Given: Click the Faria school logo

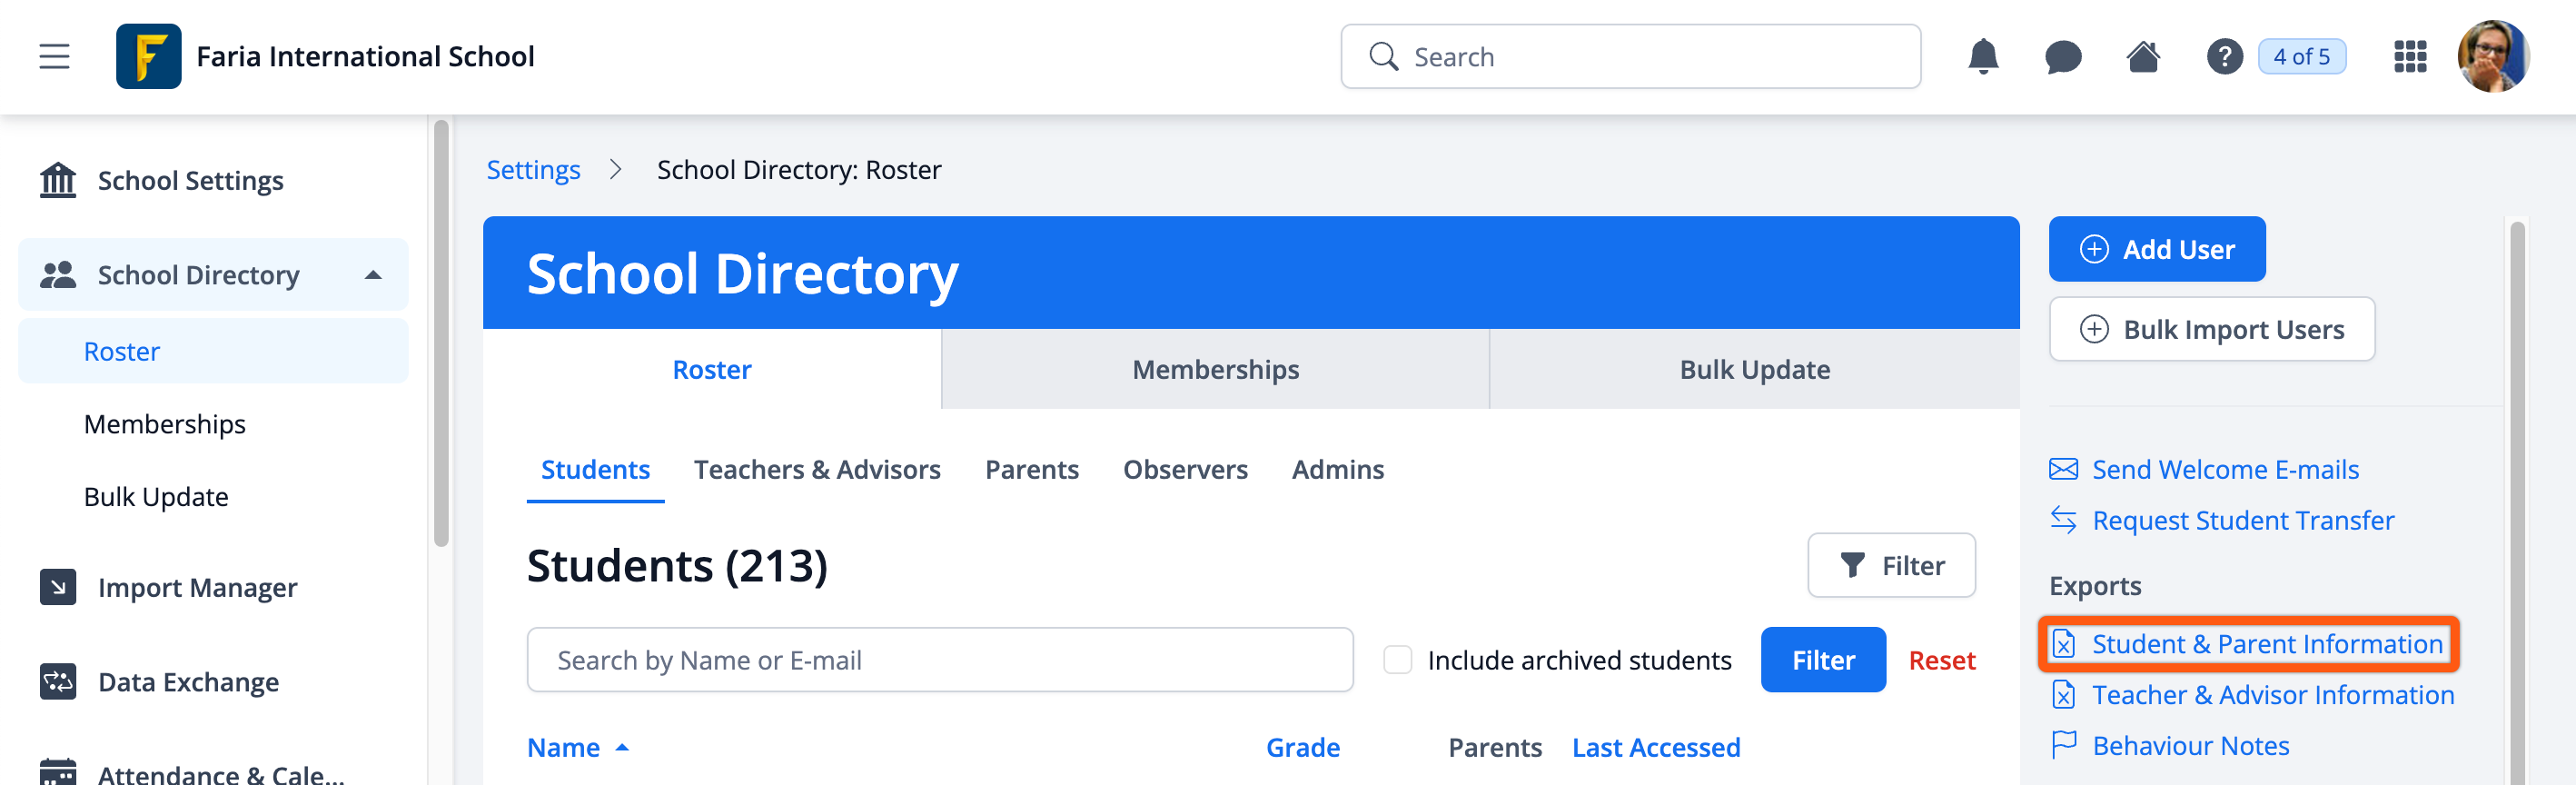Looking at the screenshot, I should 148,56.
